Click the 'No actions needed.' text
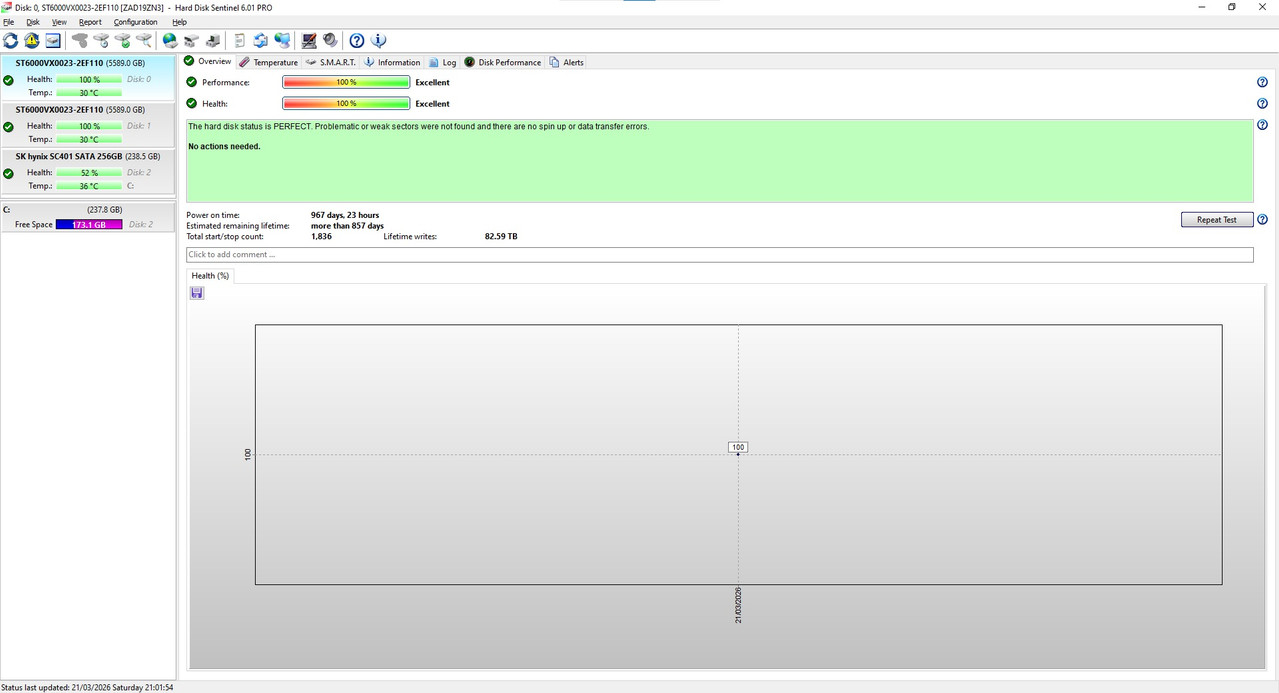 (224, 146)
